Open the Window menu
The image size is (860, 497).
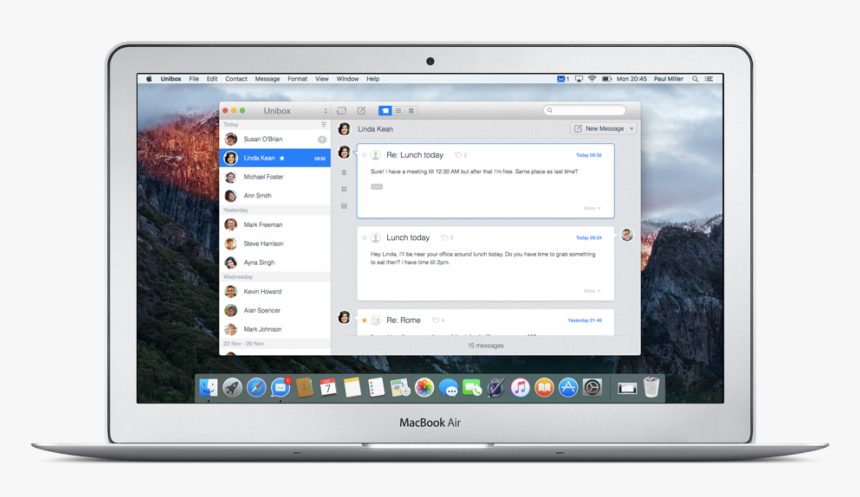[348, 79]
